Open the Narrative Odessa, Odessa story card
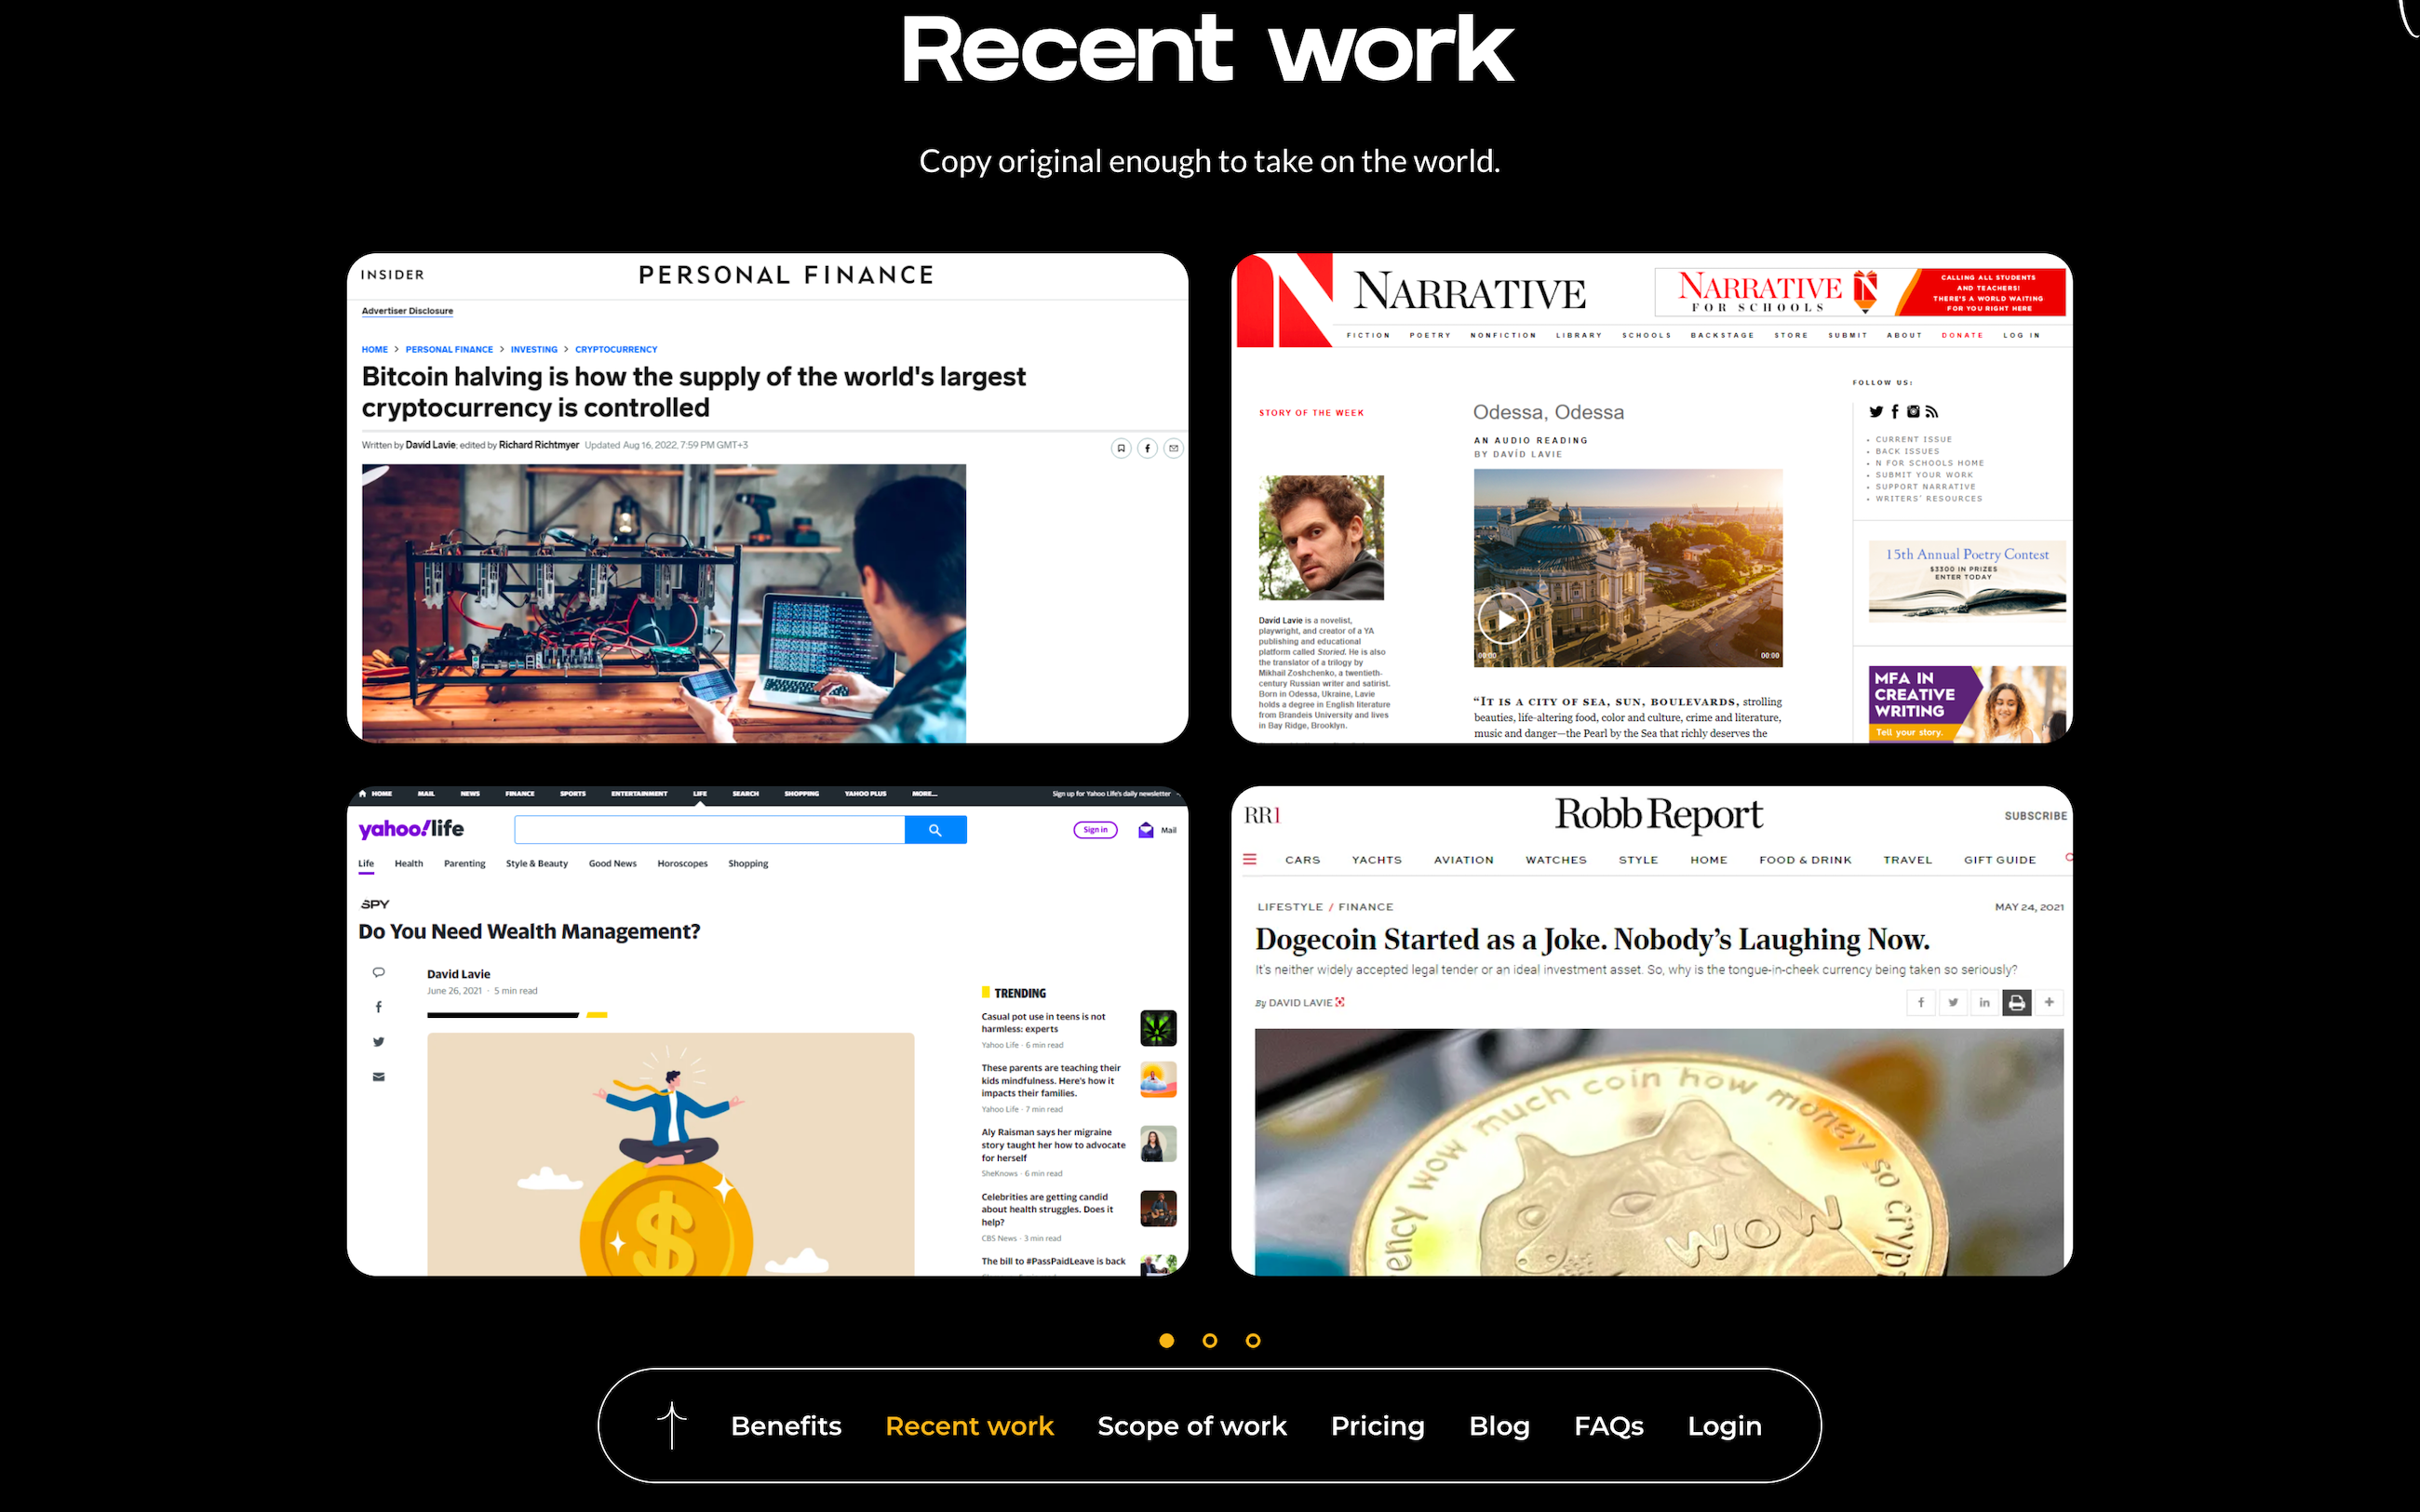Image resolution: width=2420 pixels, height=1512 pixels. coord(1651,498)
